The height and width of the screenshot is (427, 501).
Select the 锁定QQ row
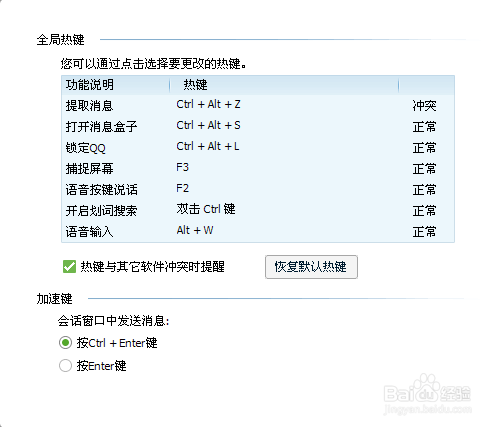coord(258,147)
